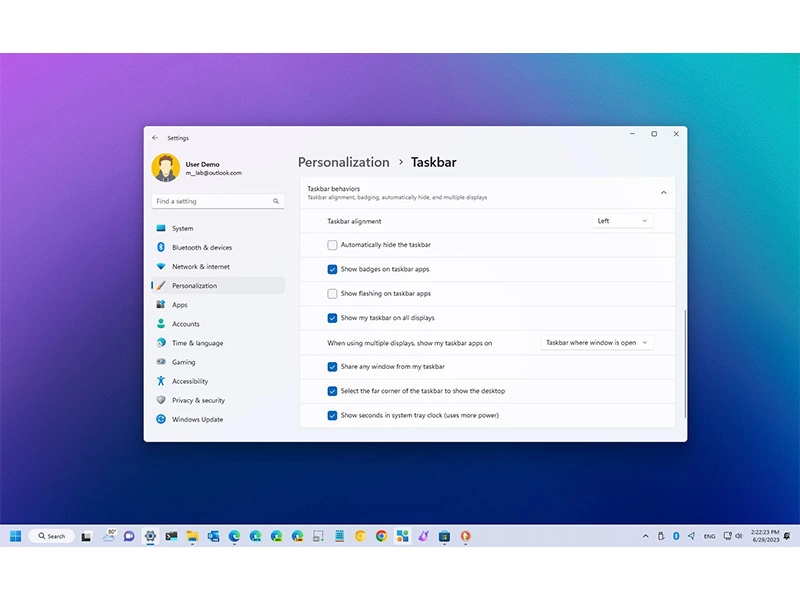The width and height of the screenshot is (800, 600).
Task: Open the multiple displays taskbar apps dropdown
Action: pos(595,342)
